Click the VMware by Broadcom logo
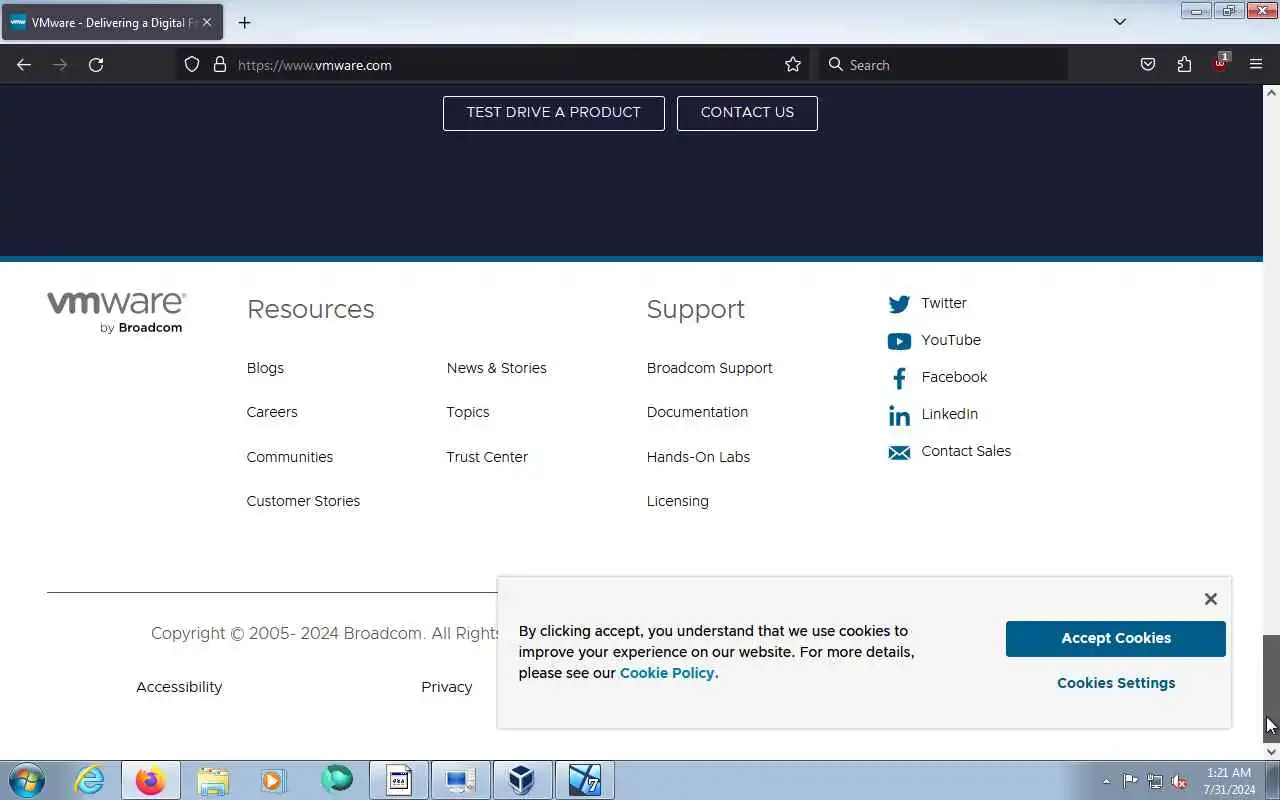 tap(116, 312)
